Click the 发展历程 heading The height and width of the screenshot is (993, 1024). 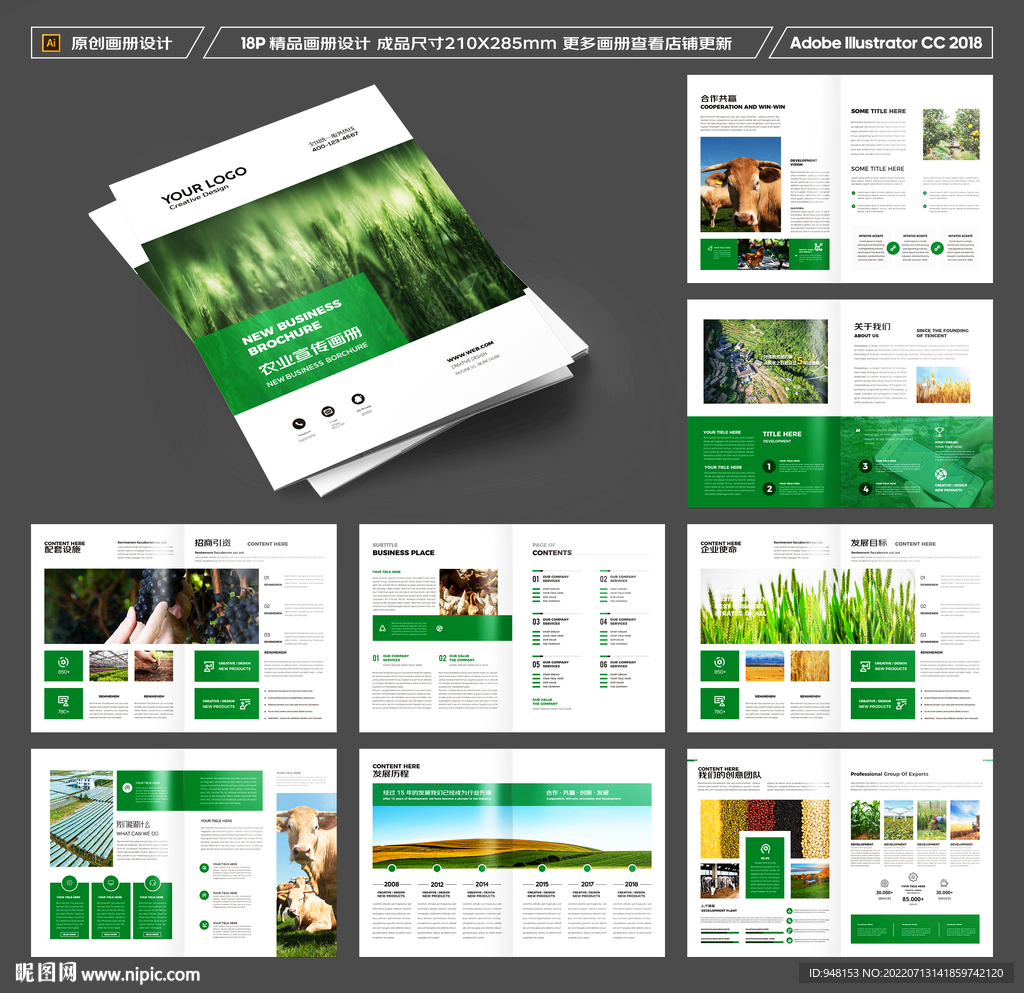pos(391,774)
